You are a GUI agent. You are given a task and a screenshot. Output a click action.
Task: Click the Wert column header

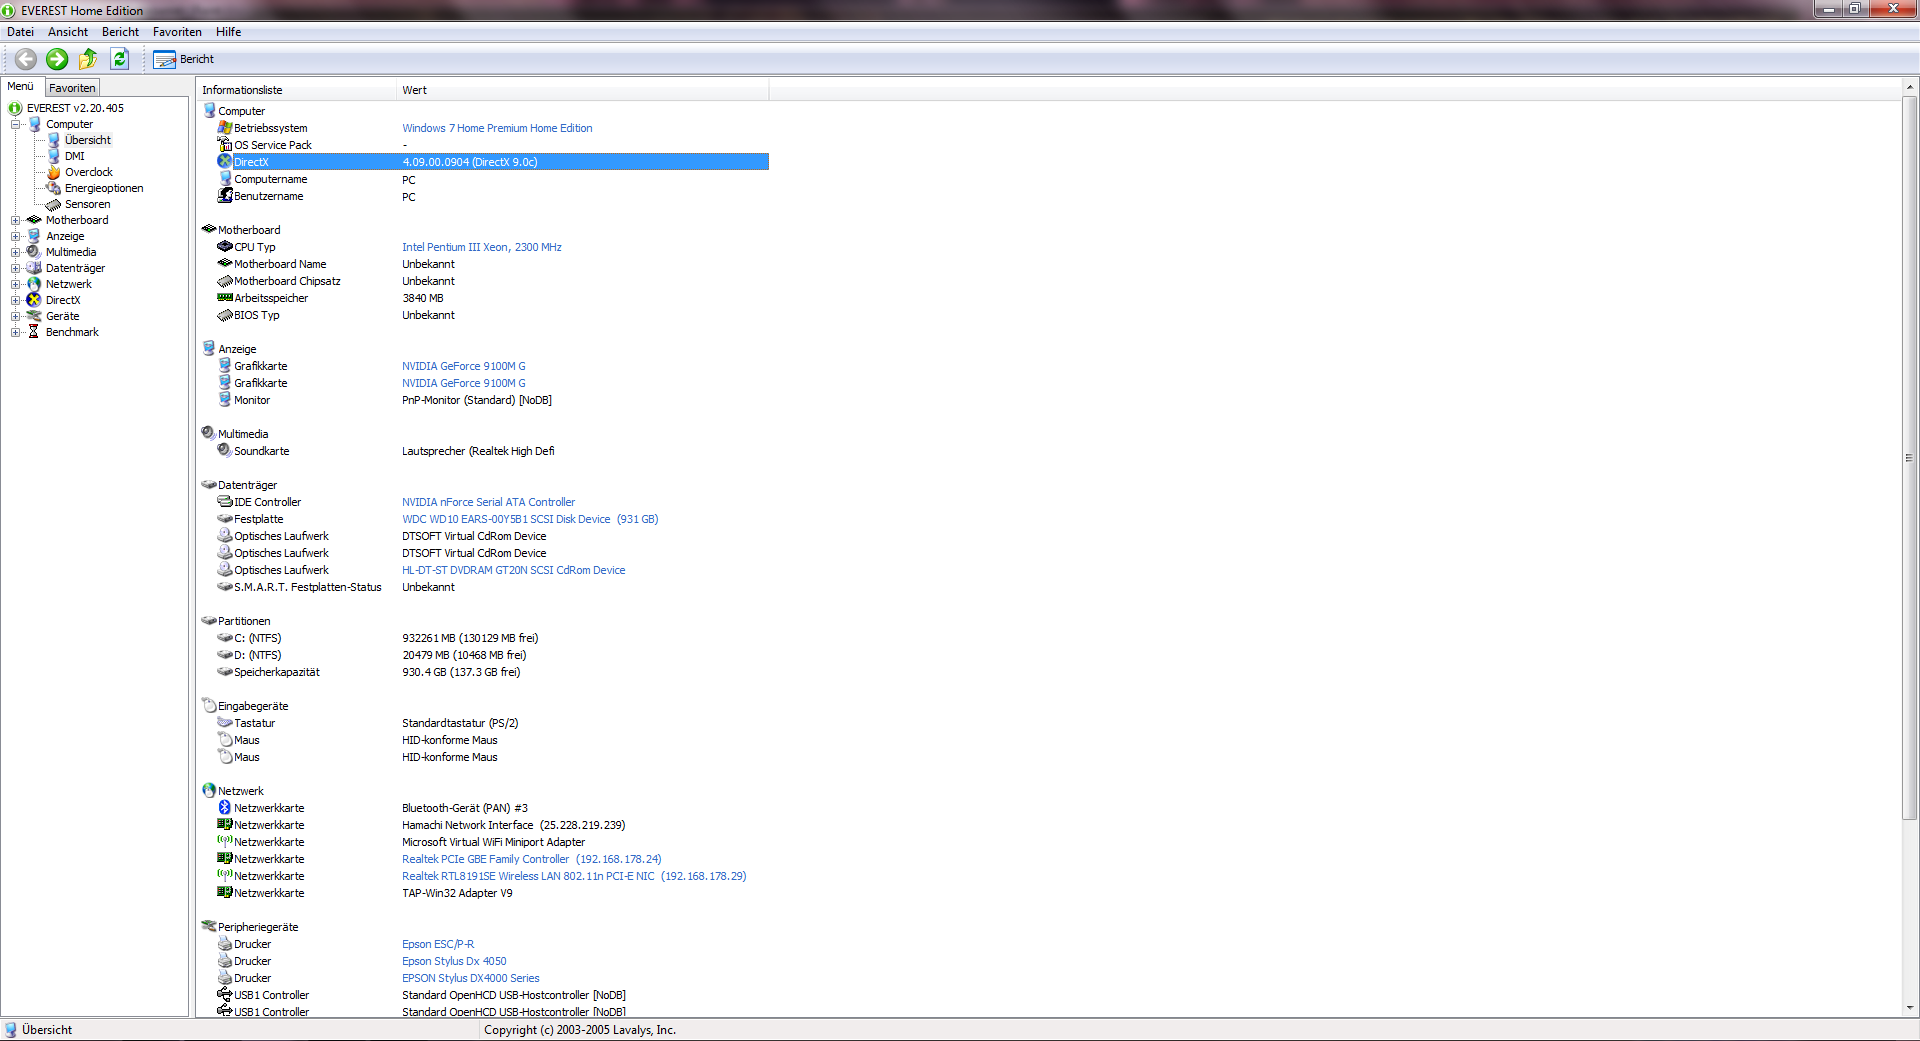click(583, 90)
